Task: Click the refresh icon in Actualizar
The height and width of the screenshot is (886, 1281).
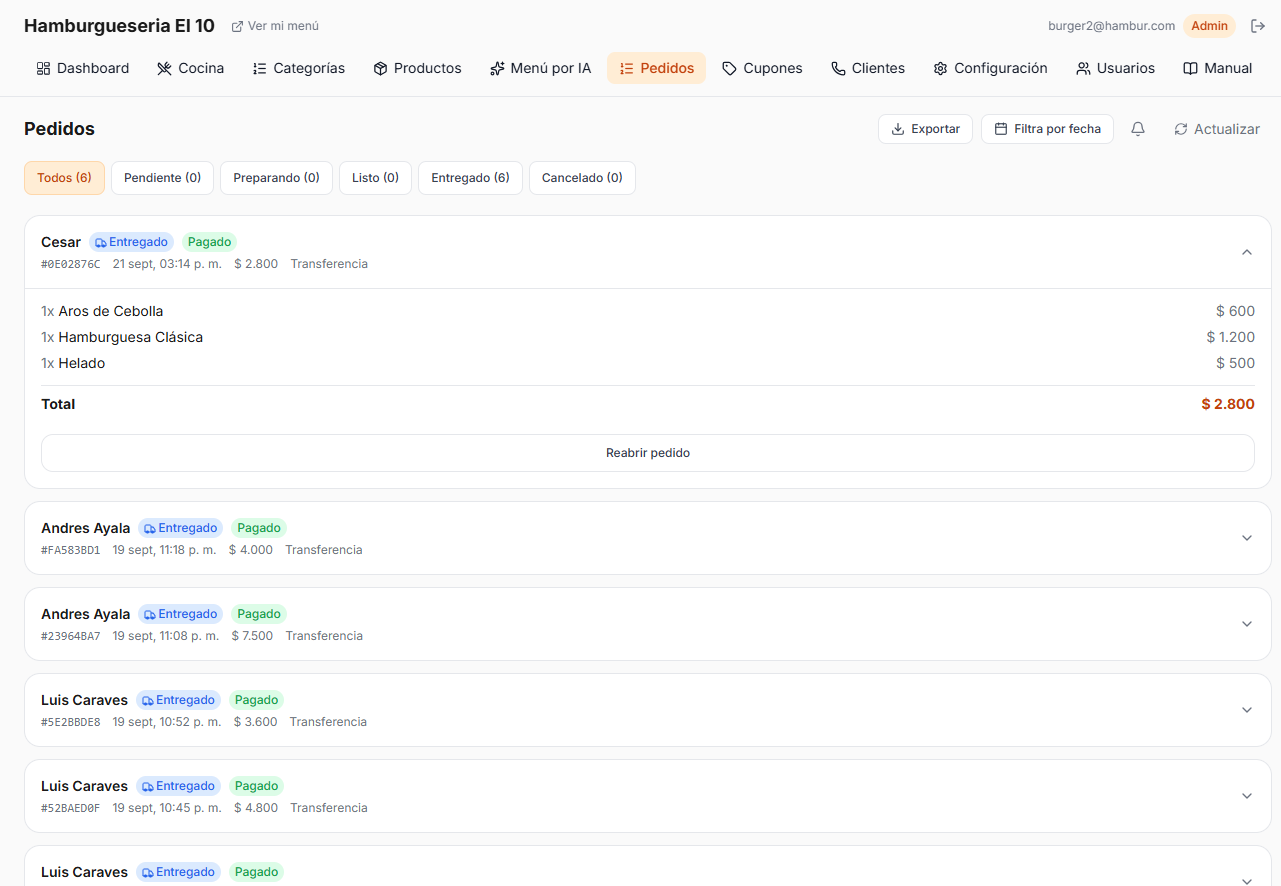Action: [1181, 129]
